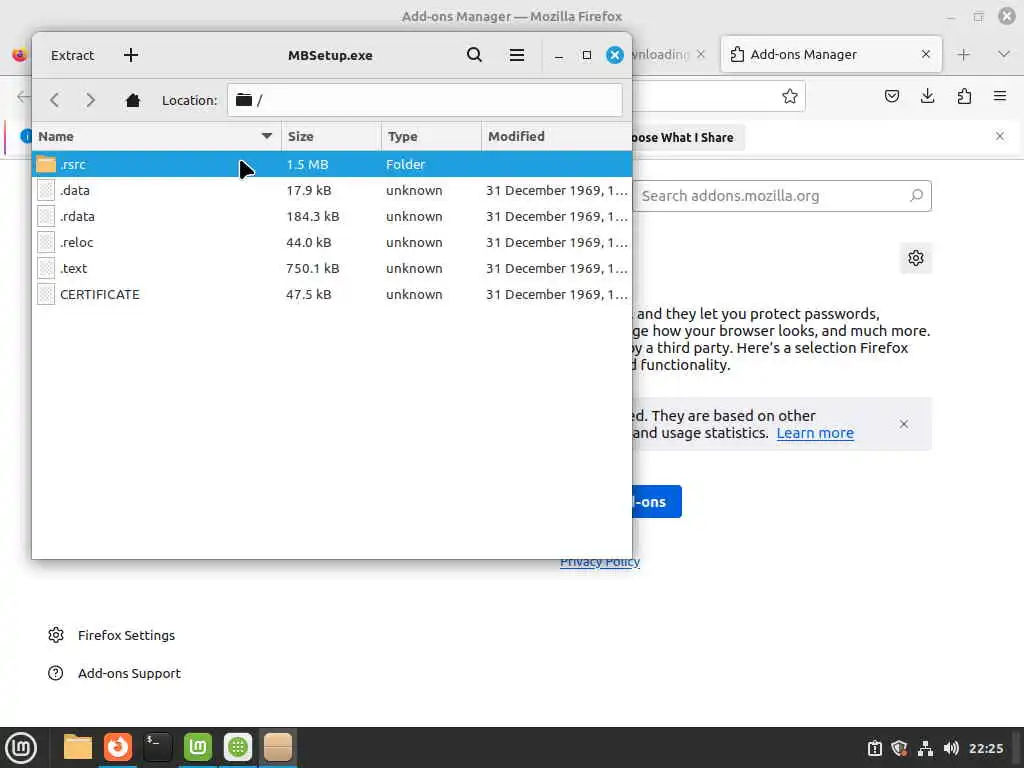The image size is (1024, 768).
Task: Open the Linux Mint start menu
Action: (21, 748)
